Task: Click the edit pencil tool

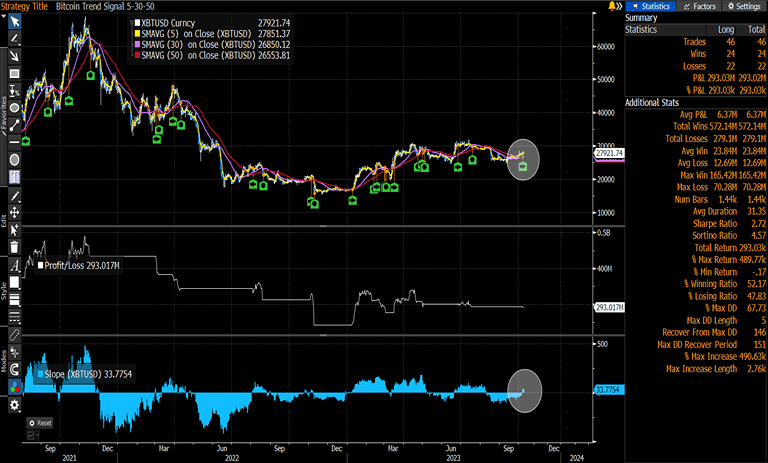Action: coord(15,196)
